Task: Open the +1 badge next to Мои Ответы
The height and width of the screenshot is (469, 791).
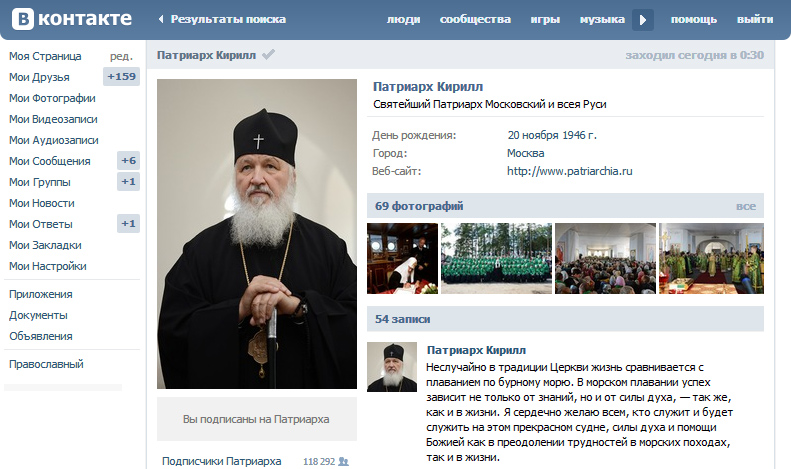Action: pos(128,223)
